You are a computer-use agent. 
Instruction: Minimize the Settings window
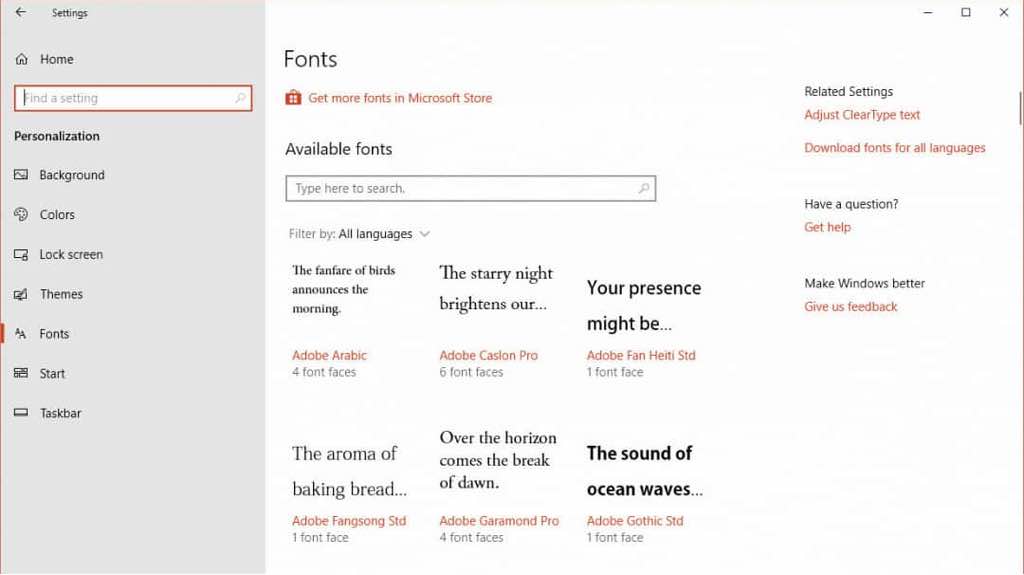tap(927, 12)
